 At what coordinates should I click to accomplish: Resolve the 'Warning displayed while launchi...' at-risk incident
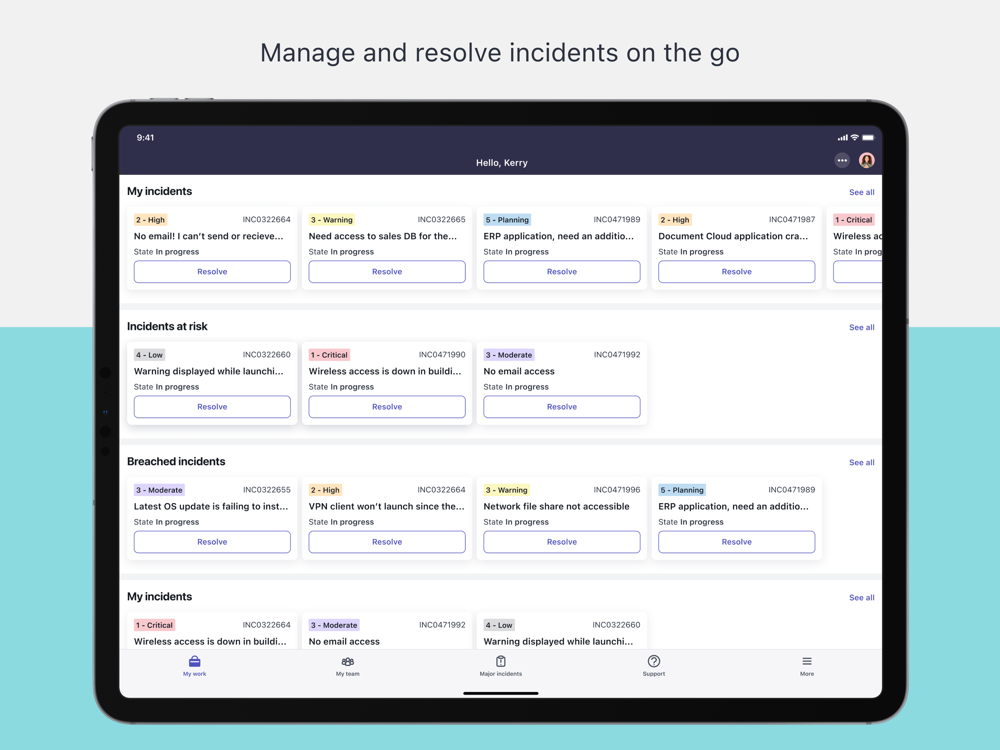tap(212, 407)
